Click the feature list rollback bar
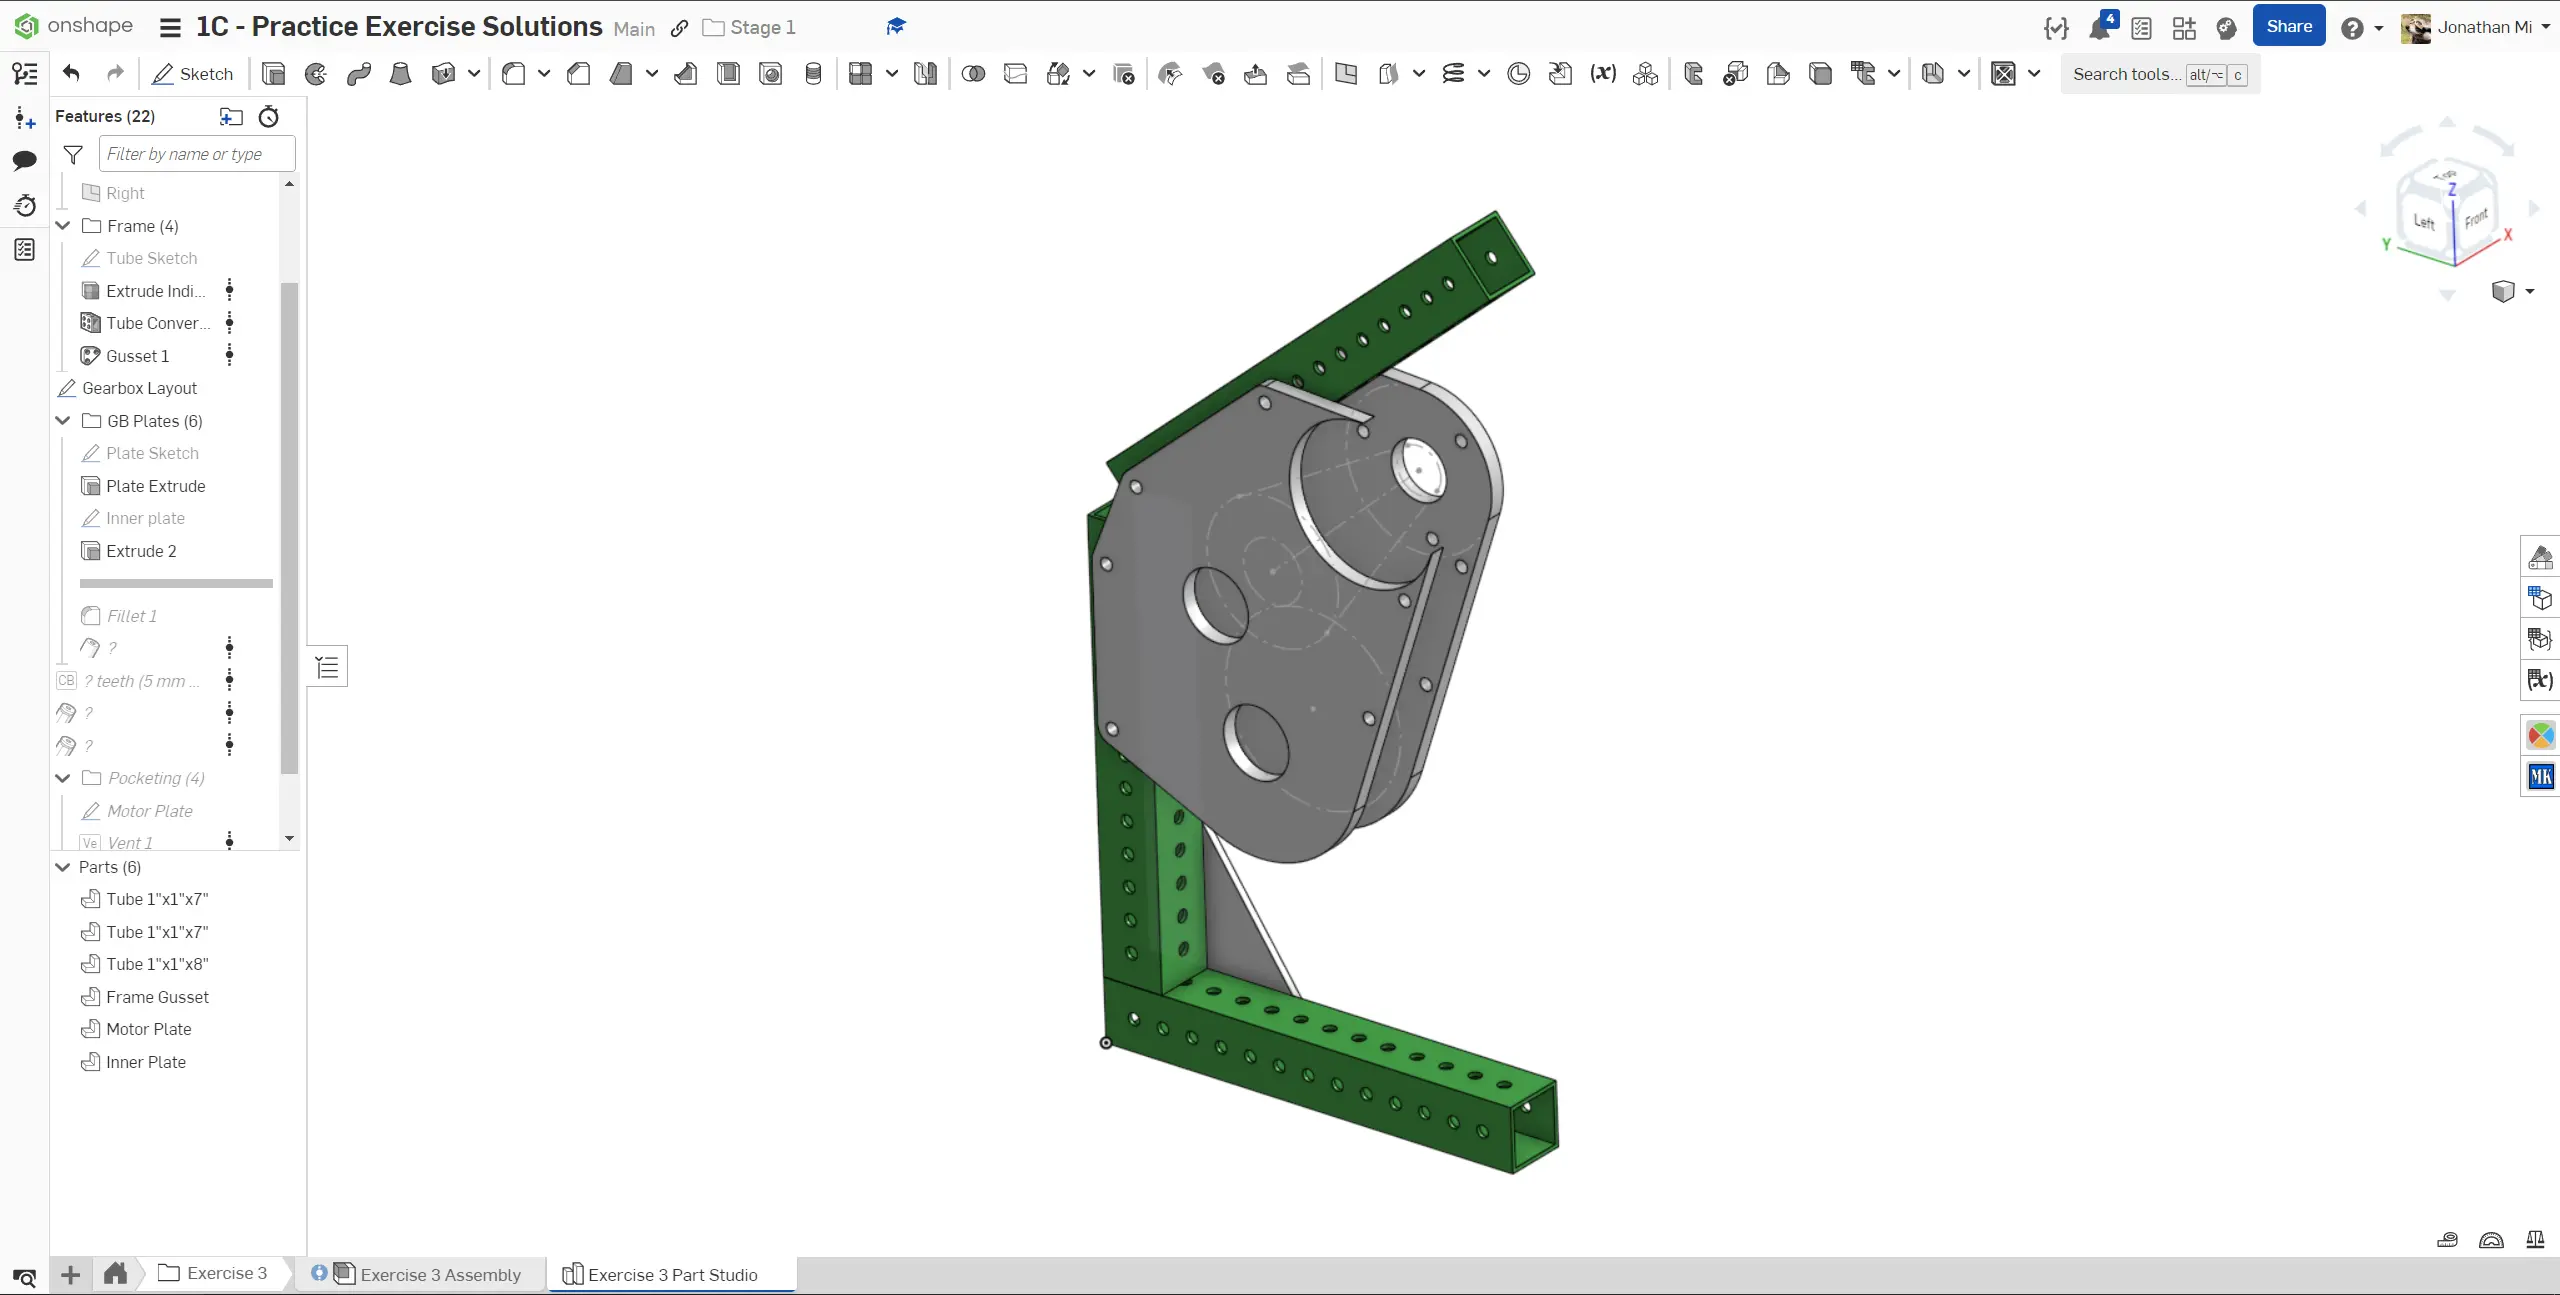The height and width of the screenshot is (1295, 2560). point(176,583)
